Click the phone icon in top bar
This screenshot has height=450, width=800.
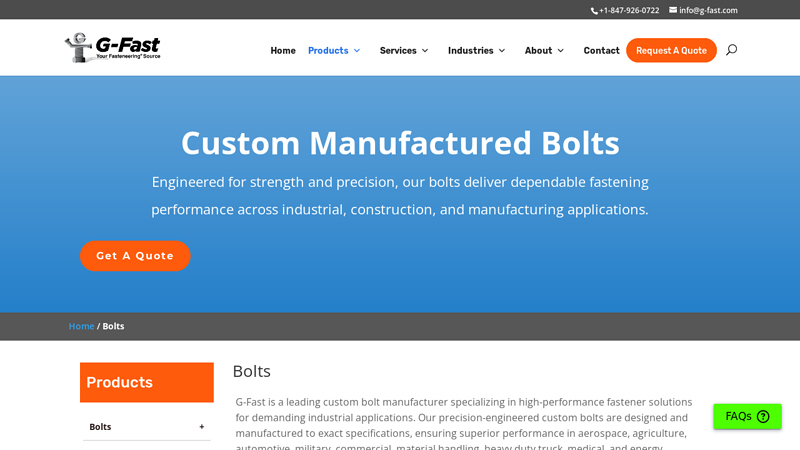594,11
